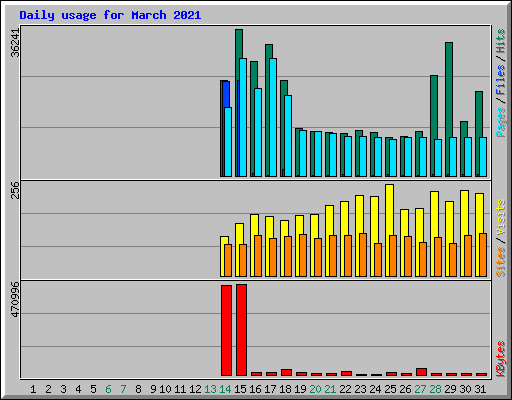Click the 256 y-axis label
Viewport: 512px width, 400px height.
15,190
